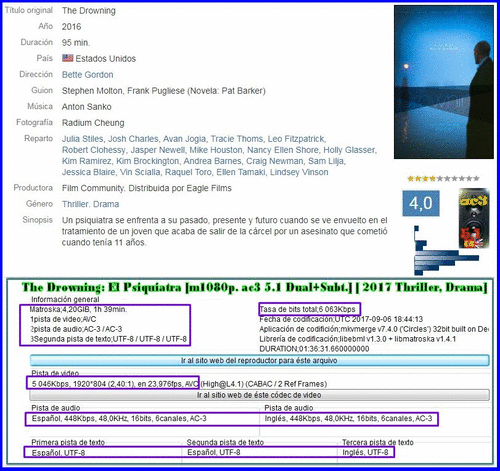Visit Jessica Blaire's cast page
Screen dimensions: 500x471
pos(88,172)
